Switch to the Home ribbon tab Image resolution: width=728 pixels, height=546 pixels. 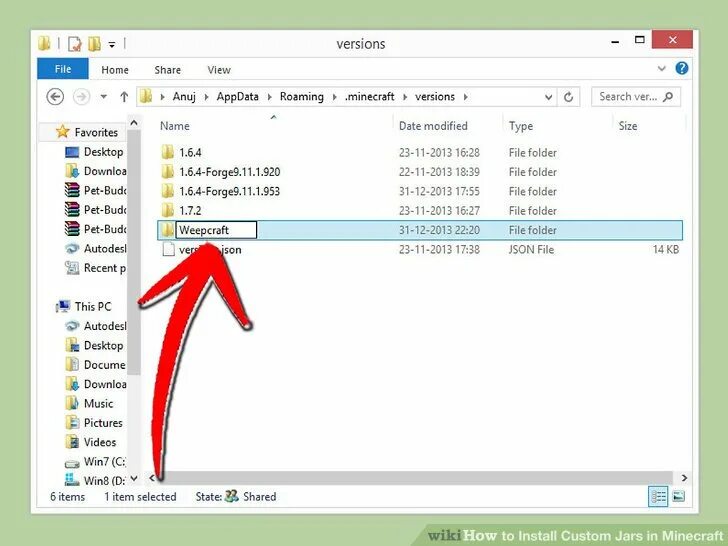pos(115,70)
